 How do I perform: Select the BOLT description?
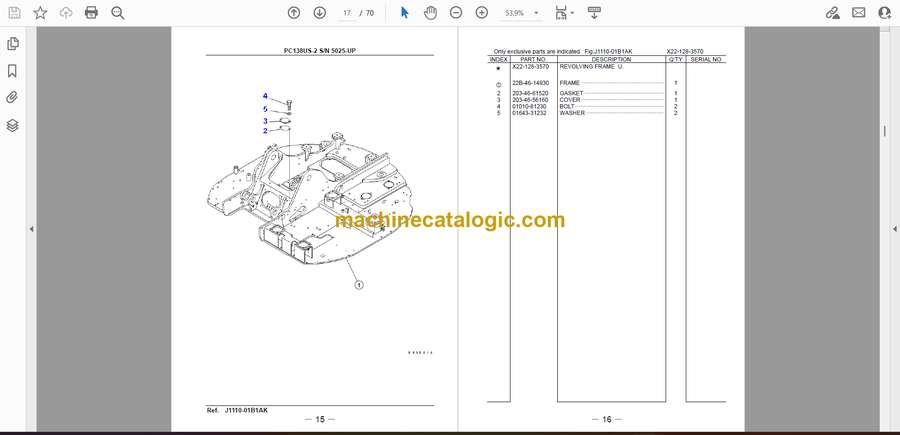pos(567,107)
